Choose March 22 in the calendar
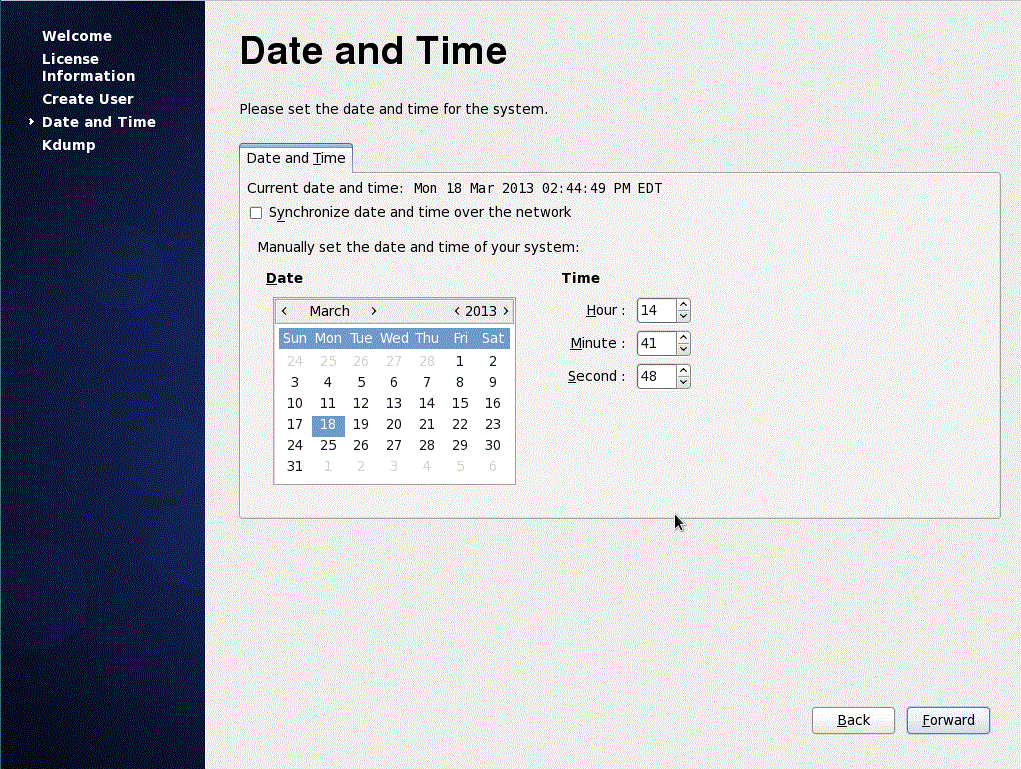 pyautogui.click(x=460, y=425)
